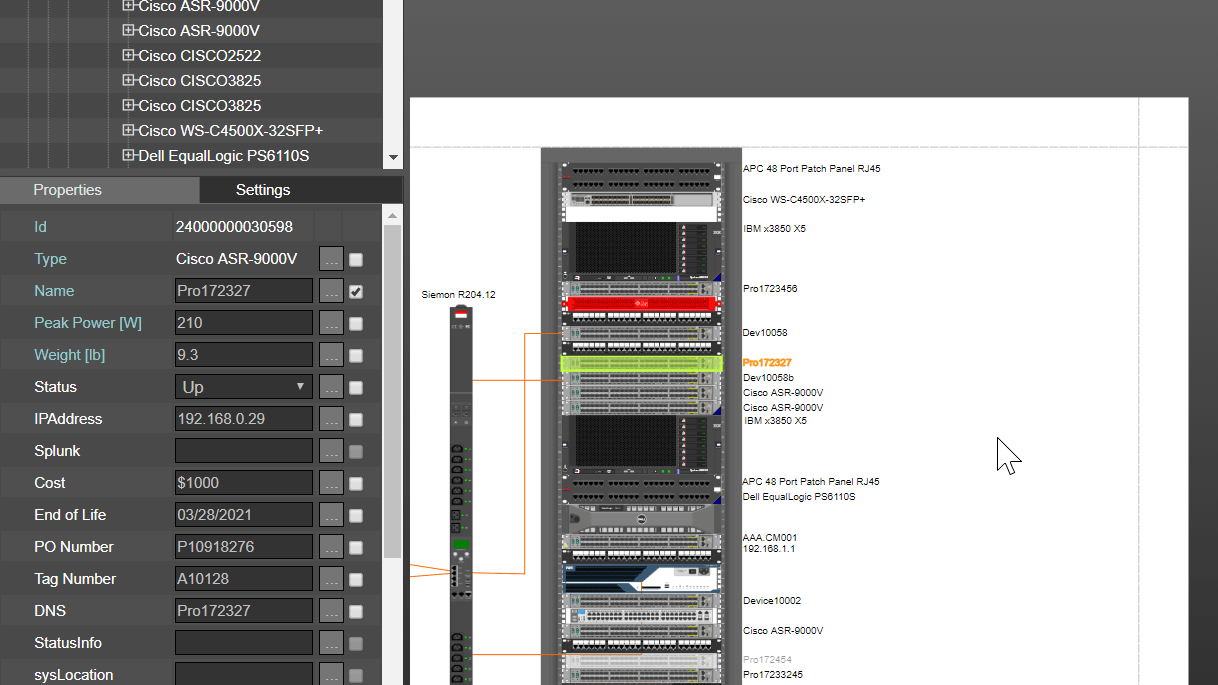Open the ellipsis button for End of Life
Screen dimensions: 1218x685
331,515
